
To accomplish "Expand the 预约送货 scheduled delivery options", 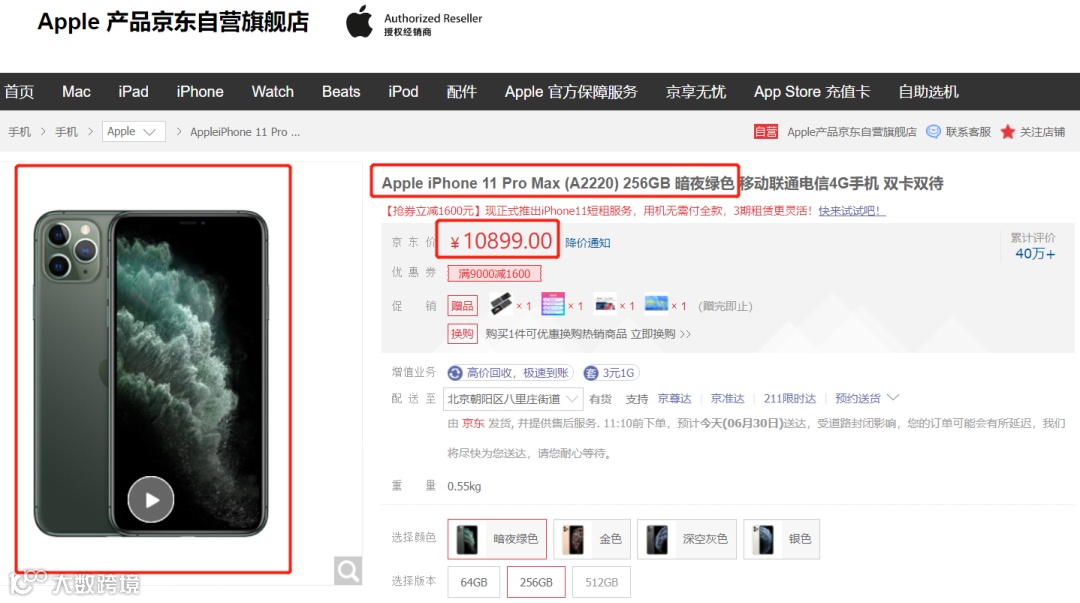I will click(x=867, y=398).
